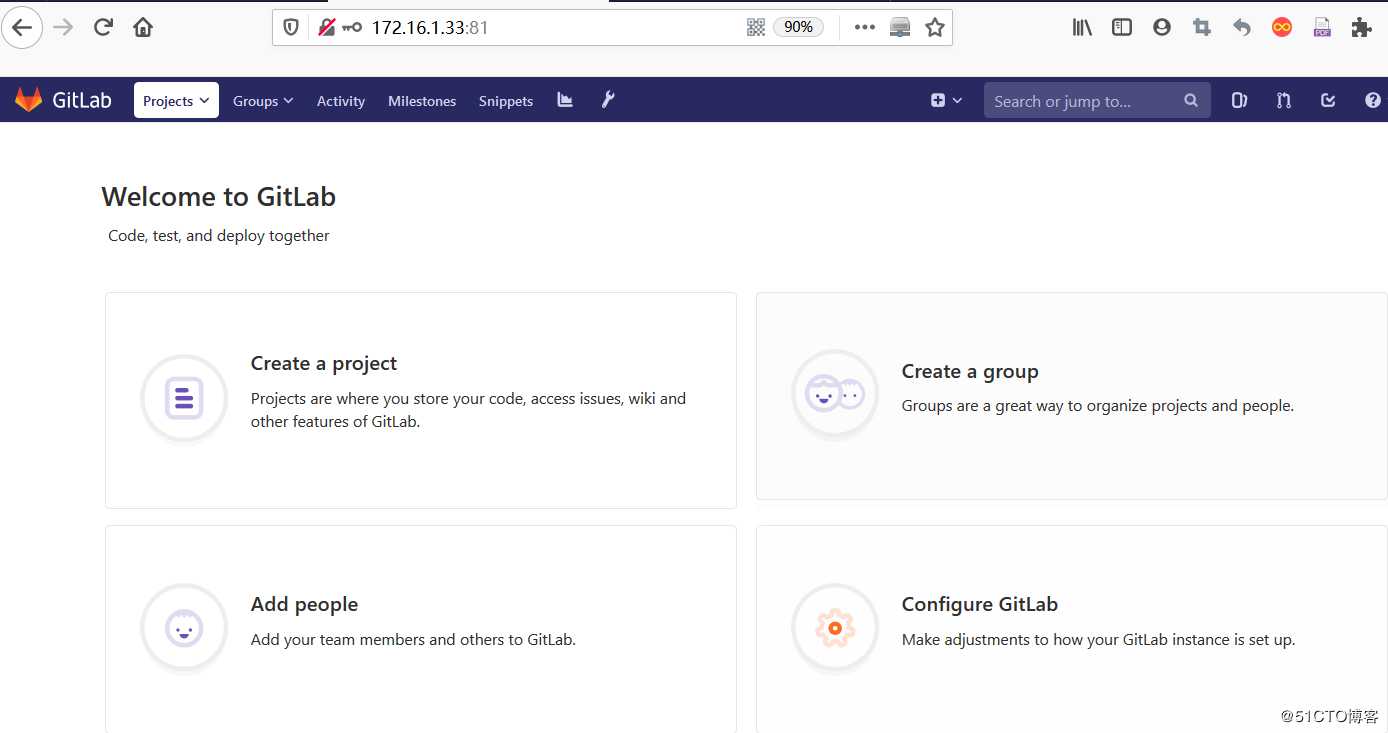The height and width of the screenshot is (733, 1388).
Task: Open the Issues icon in navbar
Action: (1239, 100)
